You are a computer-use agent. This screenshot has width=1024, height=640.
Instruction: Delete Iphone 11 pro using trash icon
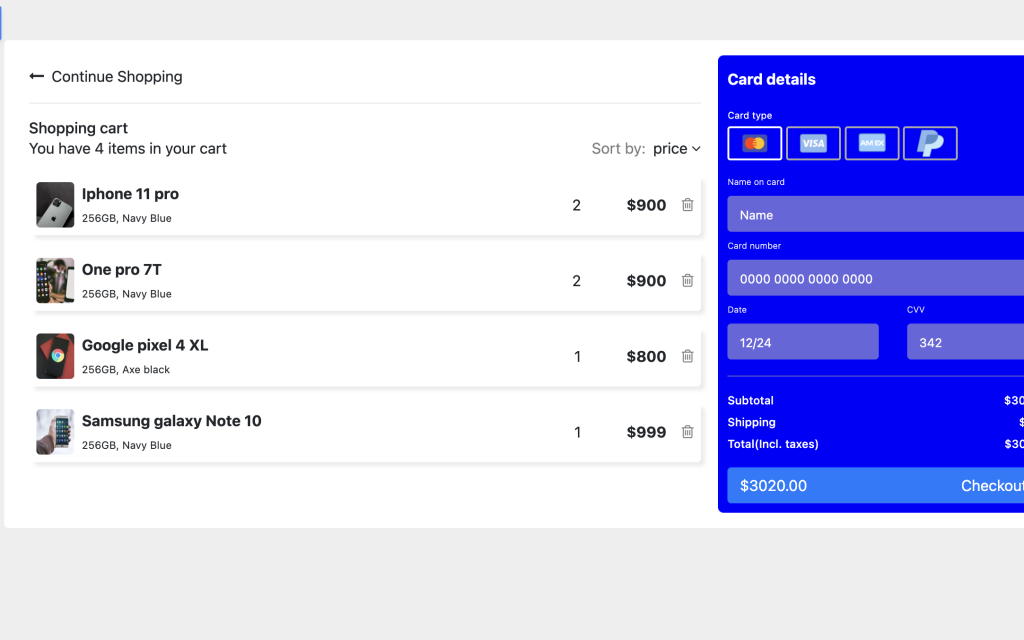[687, 204]
